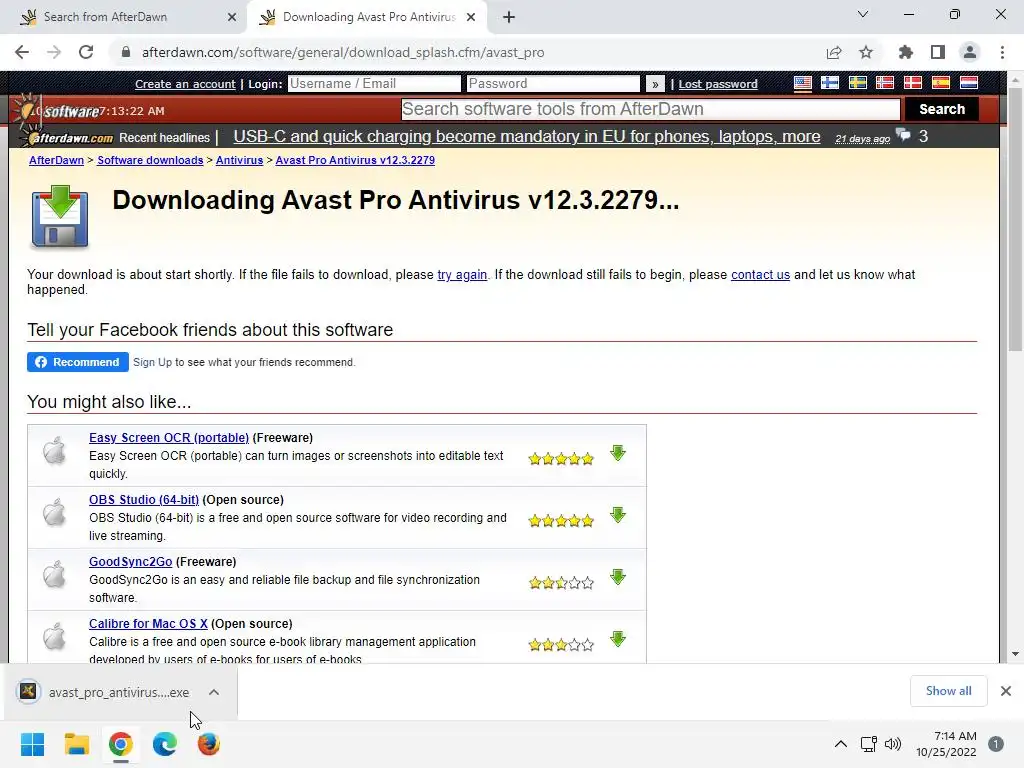The height and width of the screenshot is (768, 1024).
Task: Open the Chrome profile menu
Action: click(970, 52)
